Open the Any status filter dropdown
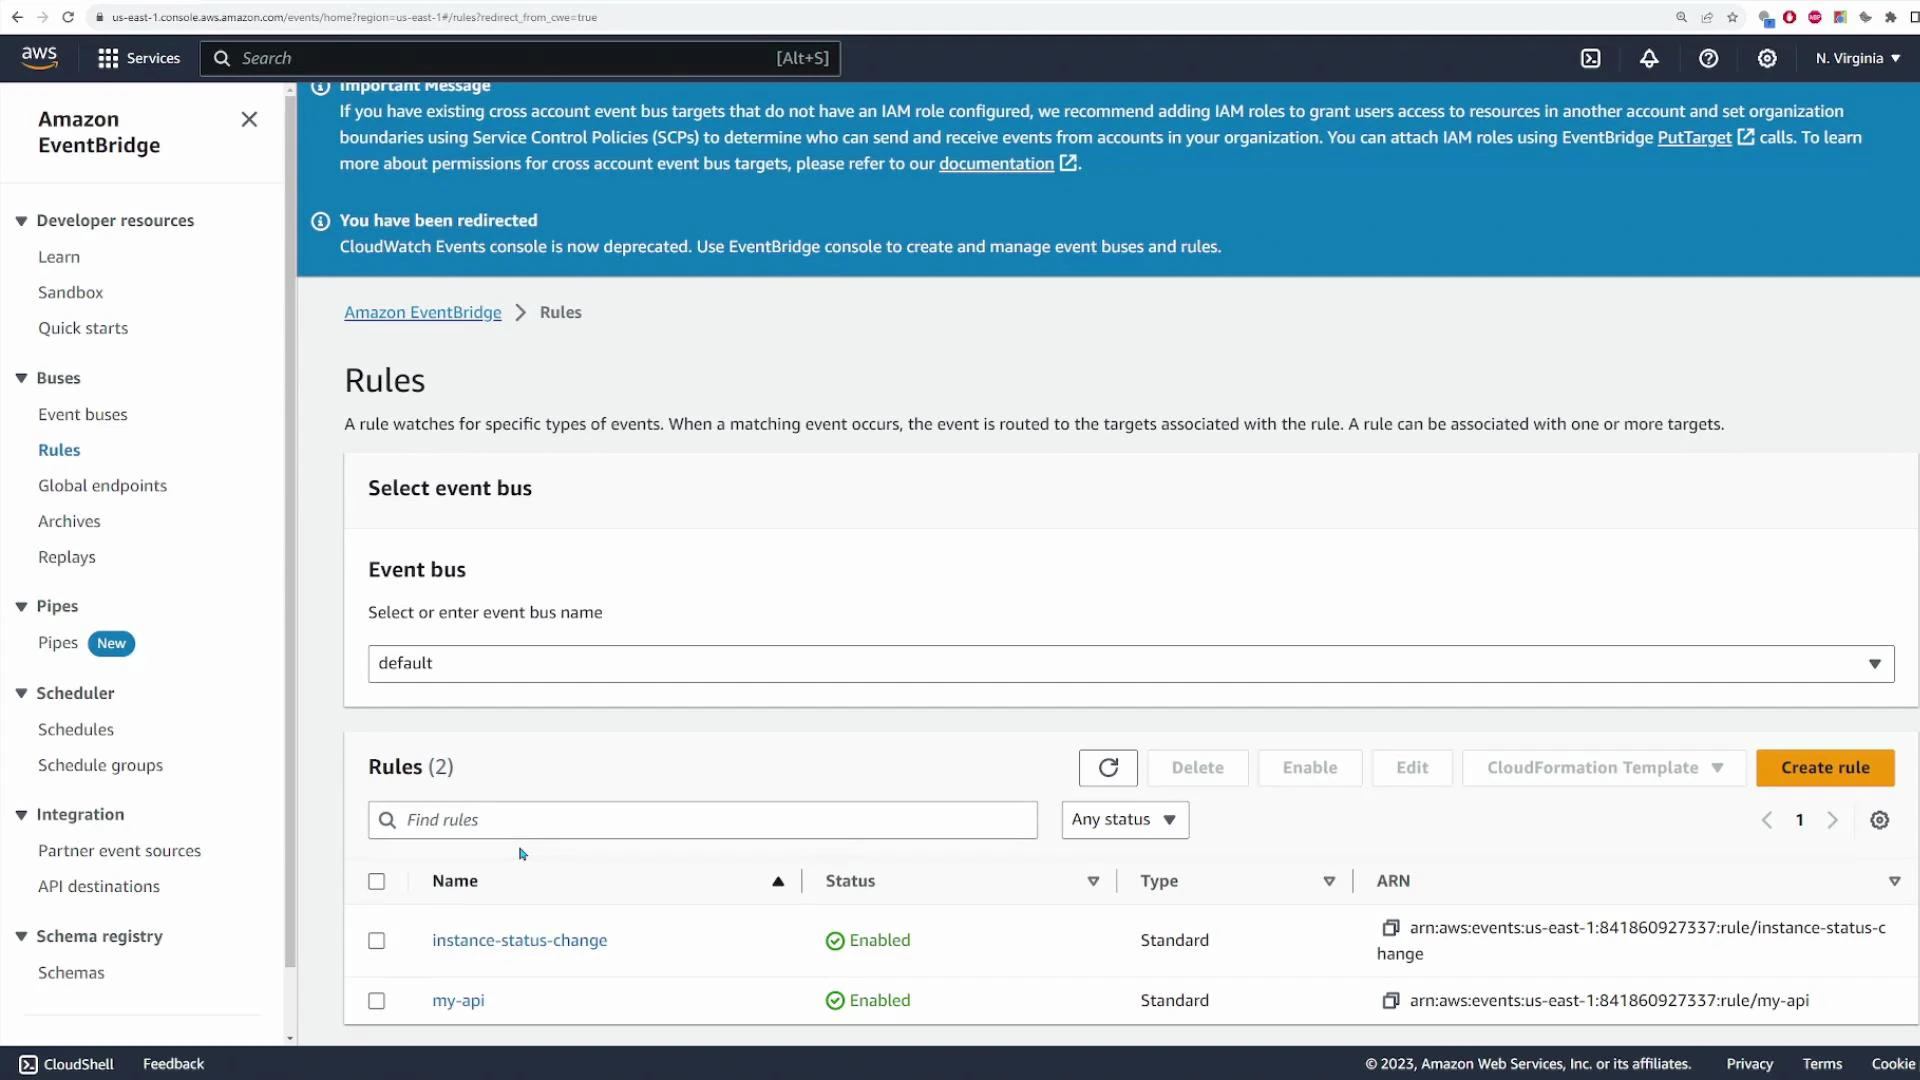1920x1080 pixels. (x=1124, y=819)
